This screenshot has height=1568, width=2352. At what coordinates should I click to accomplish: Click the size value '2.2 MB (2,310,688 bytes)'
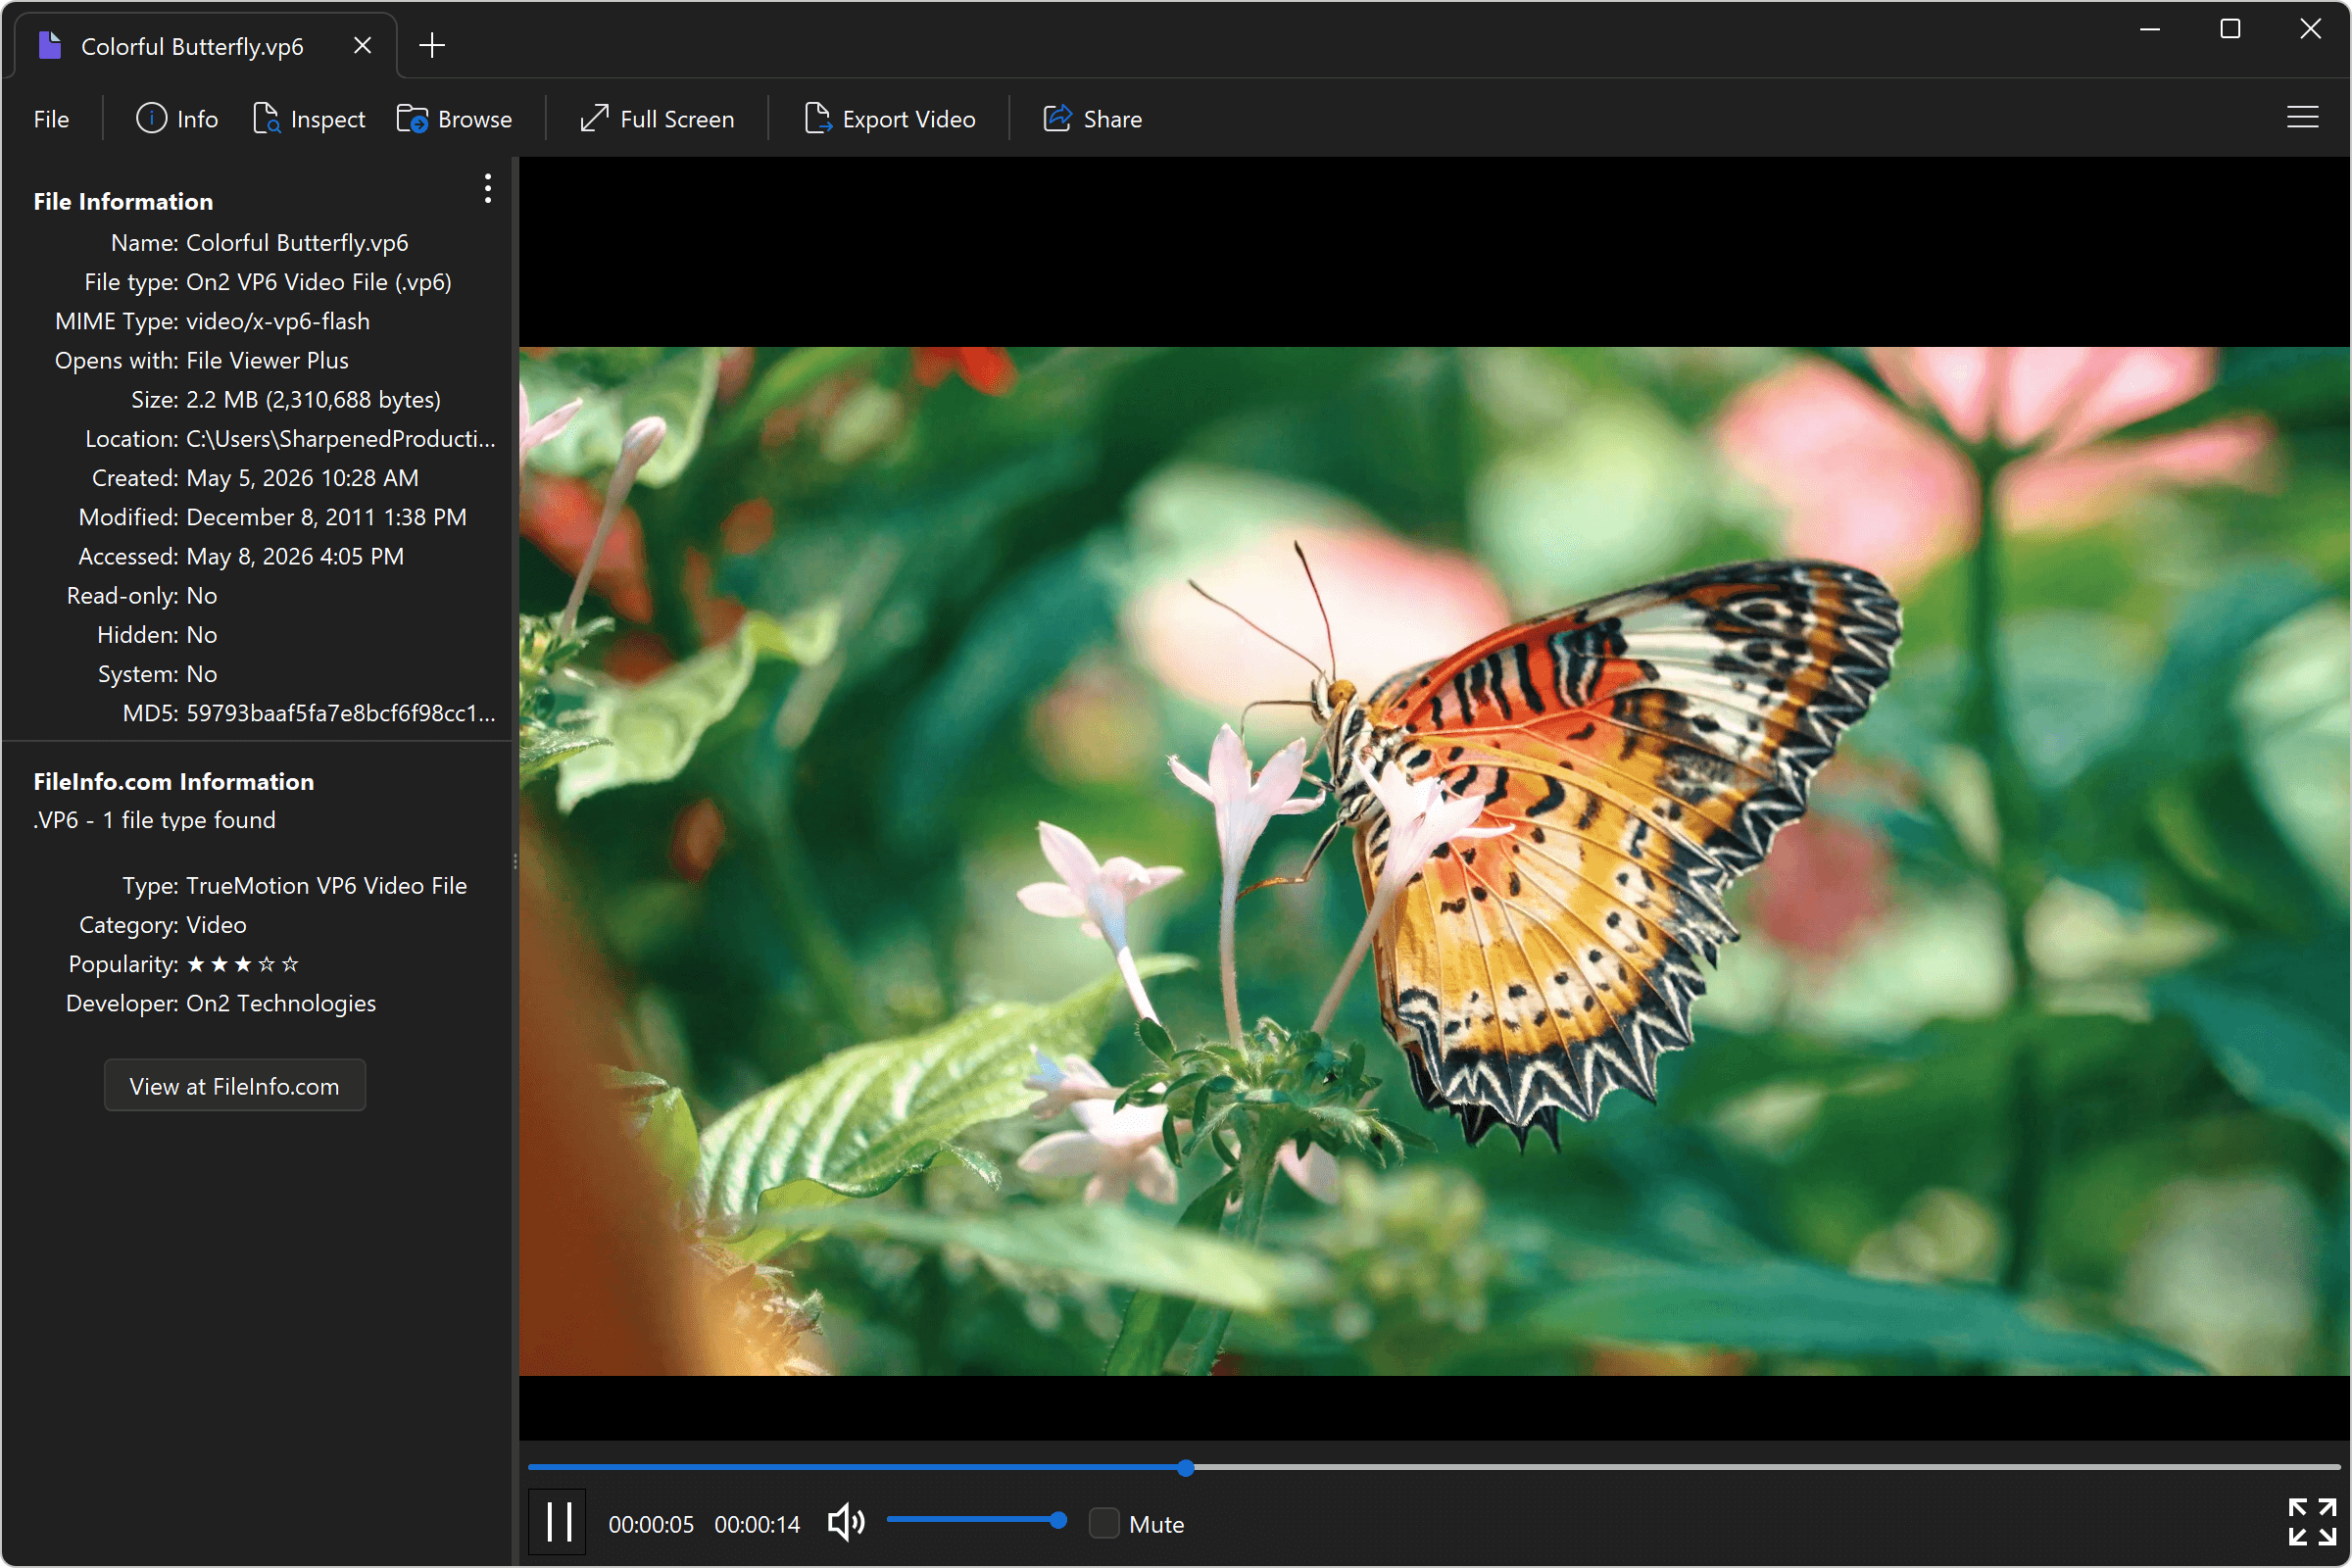[x=314, y=400]
